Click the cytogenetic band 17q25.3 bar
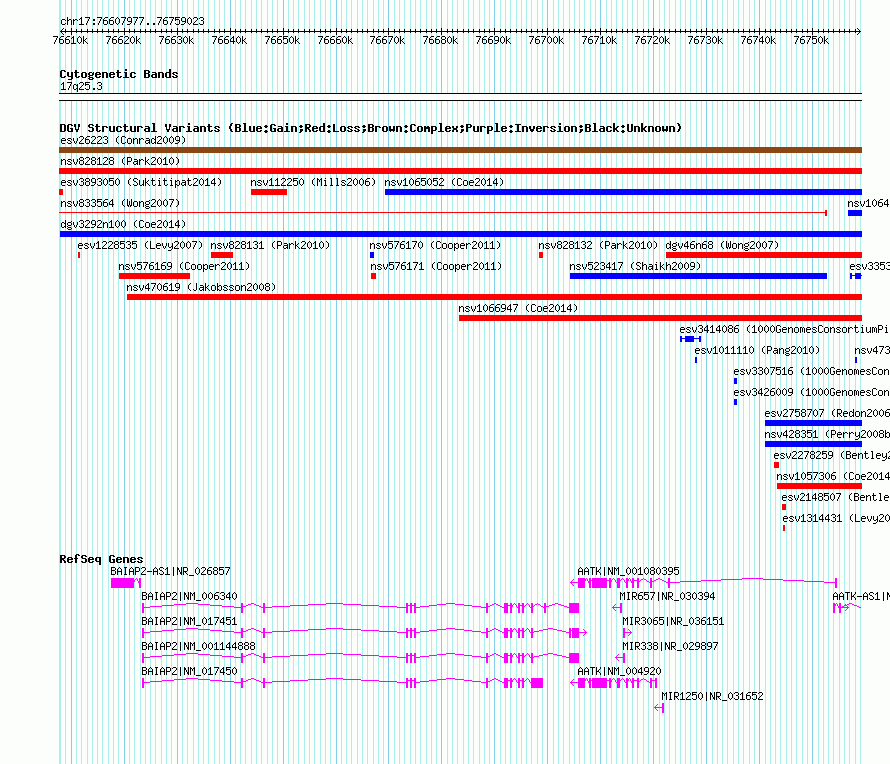 [x=460, y=97]
